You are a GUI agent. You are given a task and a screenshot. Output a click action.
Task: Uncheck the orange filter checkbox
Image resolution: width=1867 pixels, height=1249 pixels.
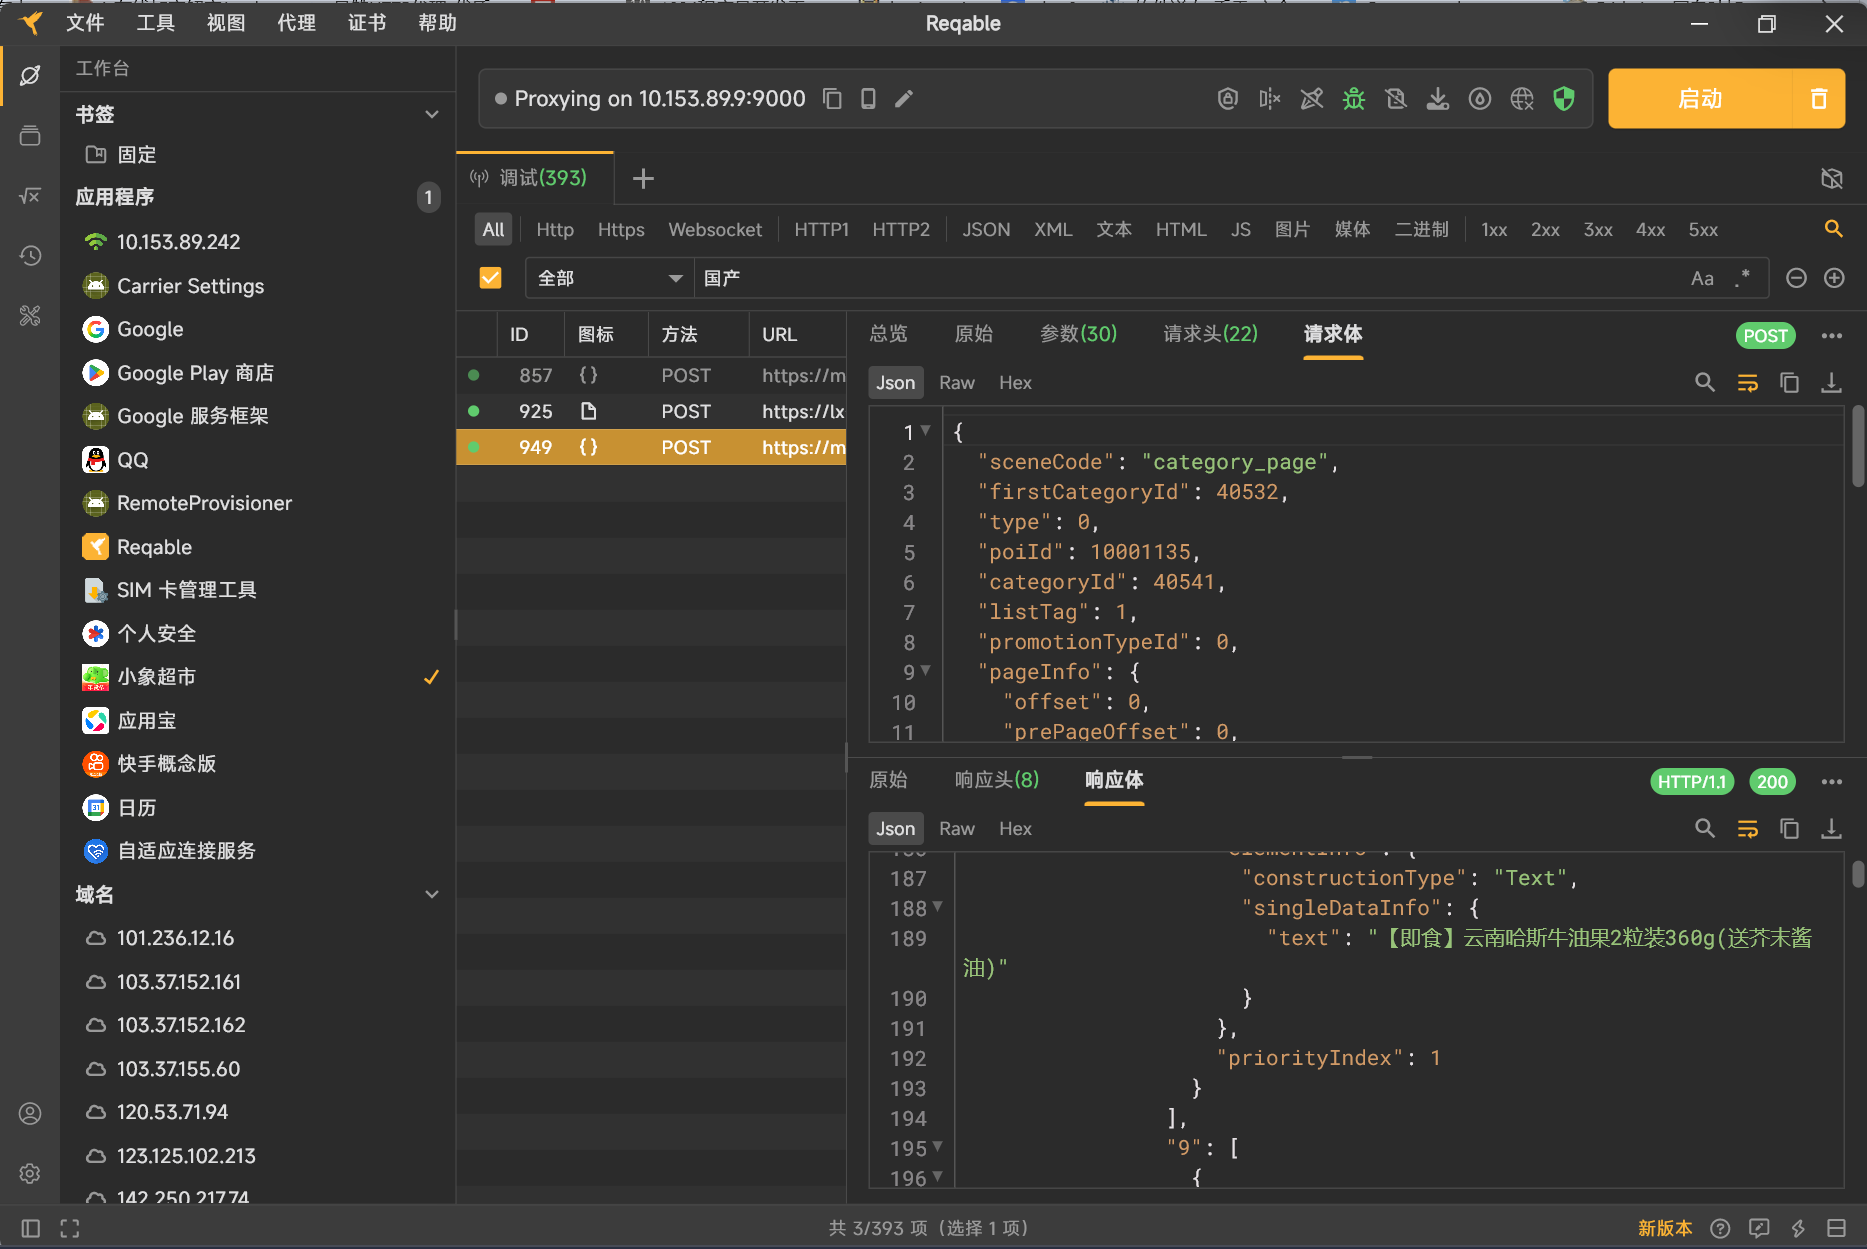[x=490, y=278]
